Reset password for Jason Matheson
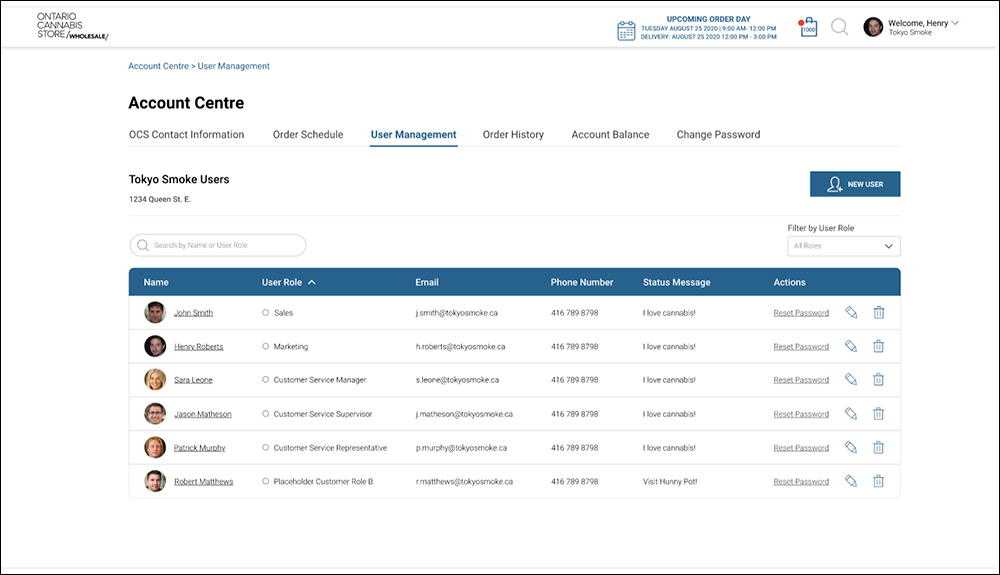The image size is (1000, 575). tap(801, 414)
